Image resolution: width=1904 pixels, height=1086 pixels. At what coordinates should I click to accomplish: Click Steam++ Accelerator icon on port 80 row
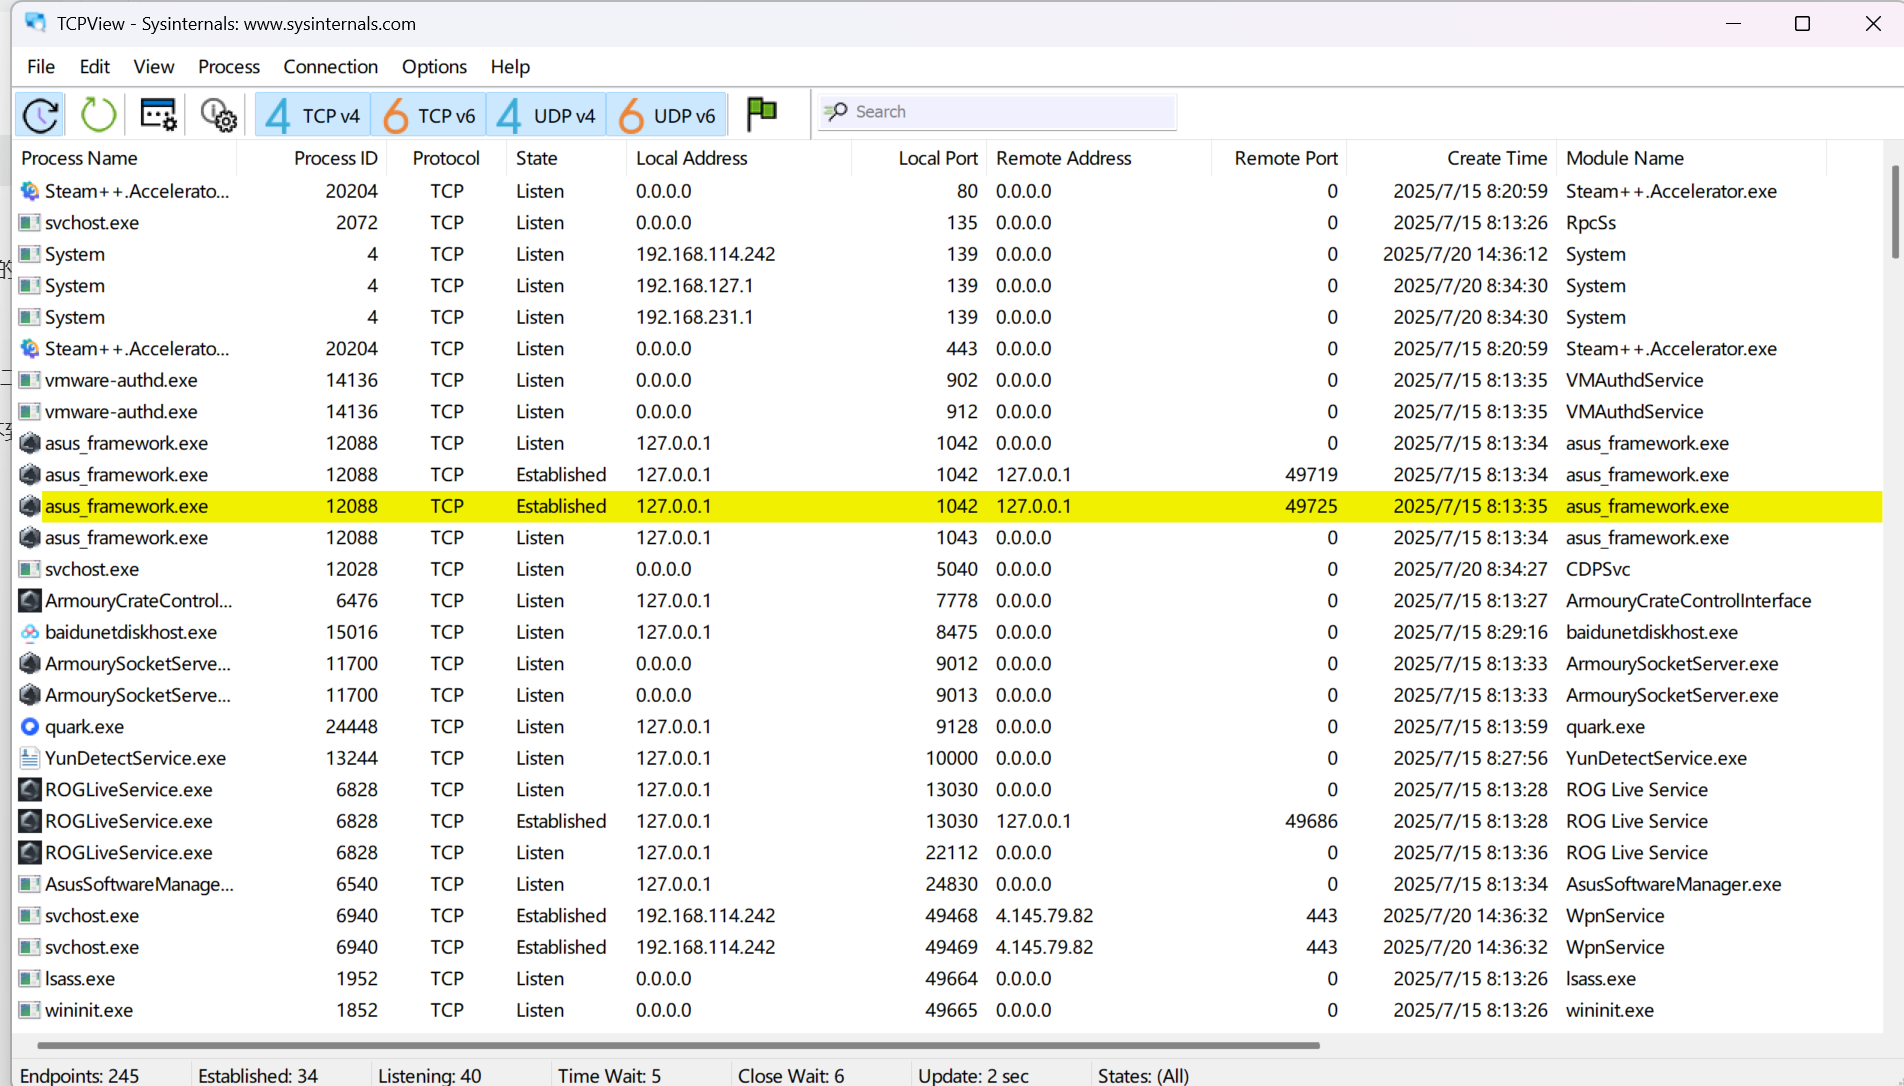pyautogui.click(x=30, y=191)
